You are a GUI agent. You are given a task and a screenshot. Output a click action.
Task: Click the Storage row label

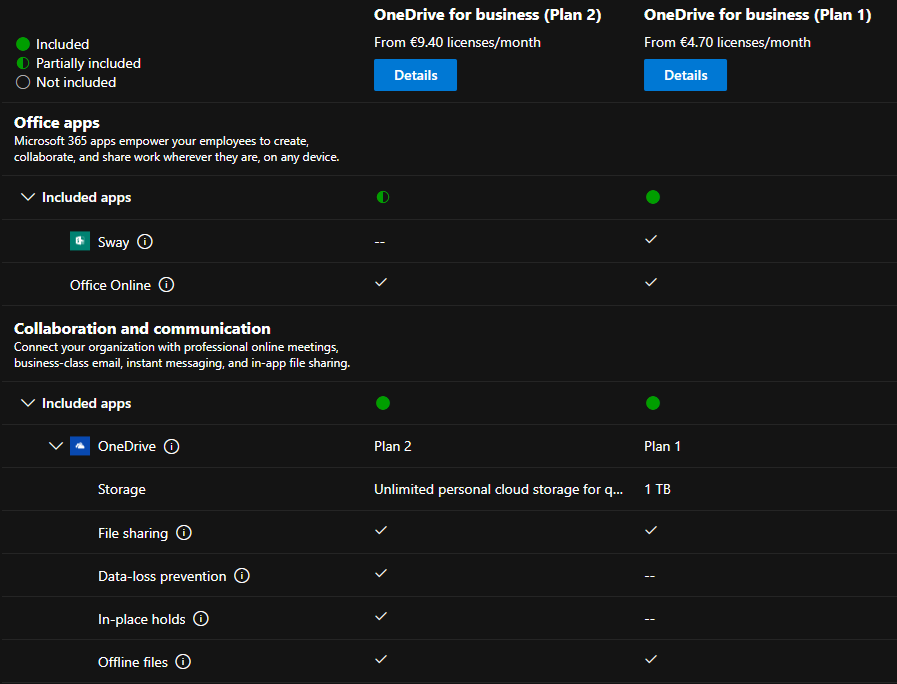[x=121, y=490]
